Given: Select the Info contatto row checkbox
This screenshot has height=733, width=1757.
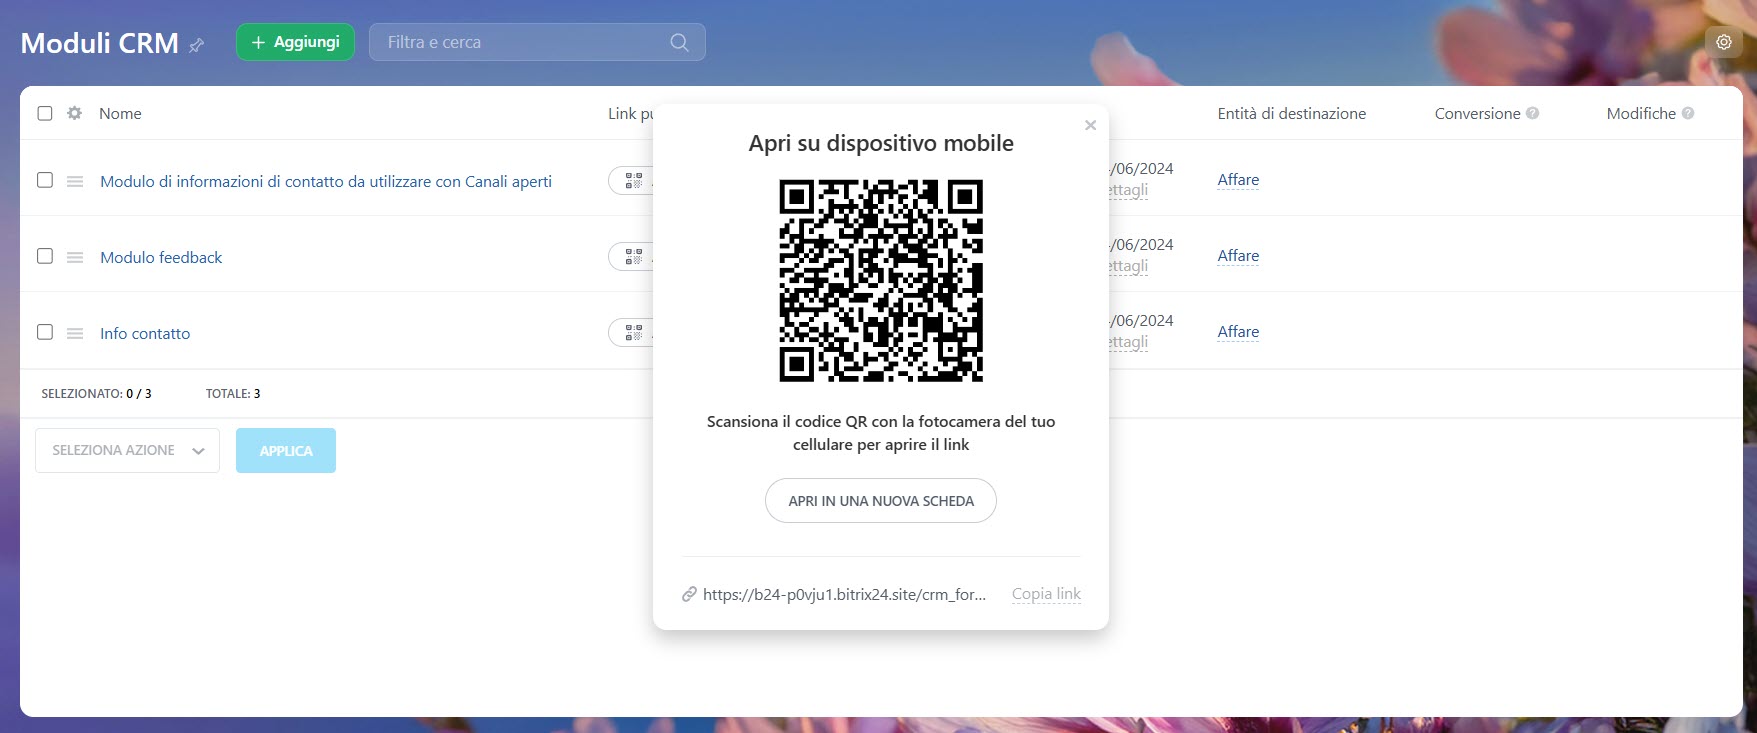Looking at the screenshot, I should (x=45, y=332).
